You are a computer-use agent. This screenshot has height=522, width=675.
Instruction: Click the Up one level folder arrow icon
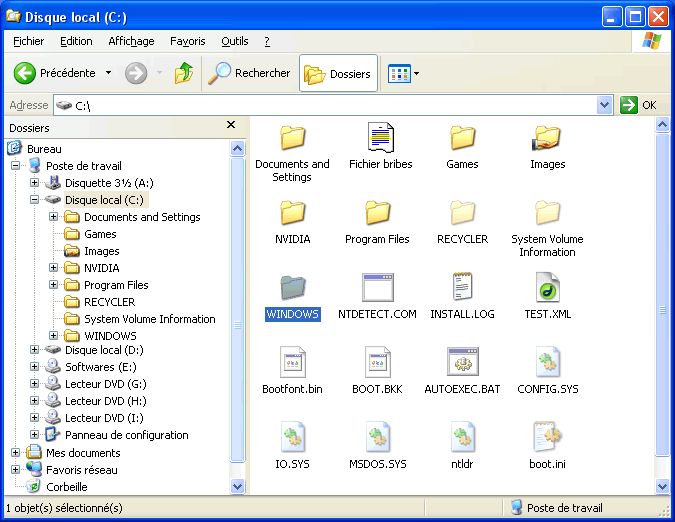click(184, 73)
